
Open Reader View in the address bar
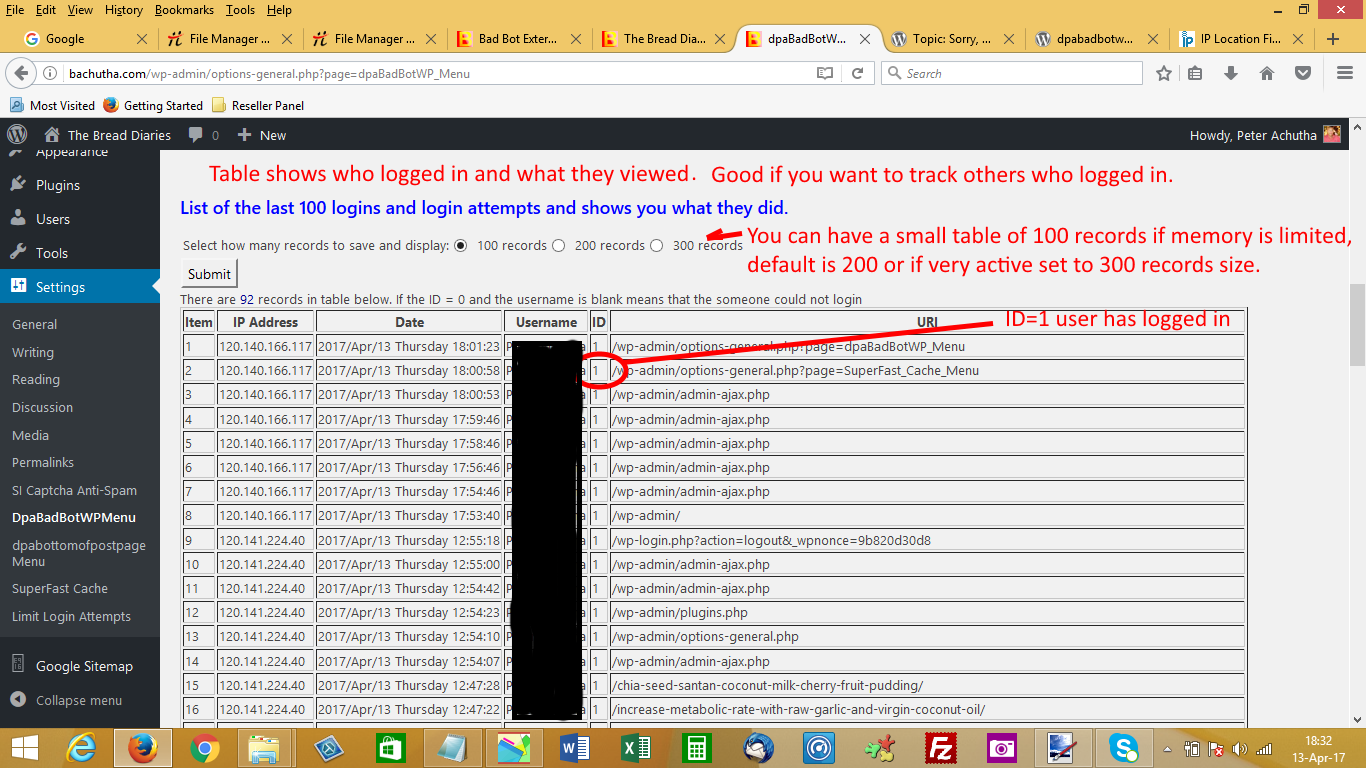point(824,73)
